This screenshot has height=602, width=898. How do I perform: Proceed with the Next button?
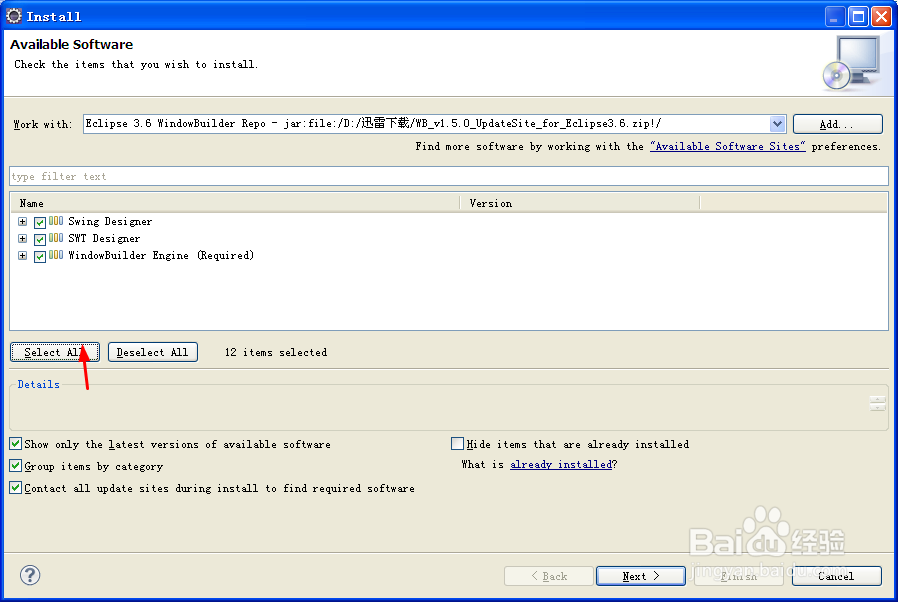point(641,576)
